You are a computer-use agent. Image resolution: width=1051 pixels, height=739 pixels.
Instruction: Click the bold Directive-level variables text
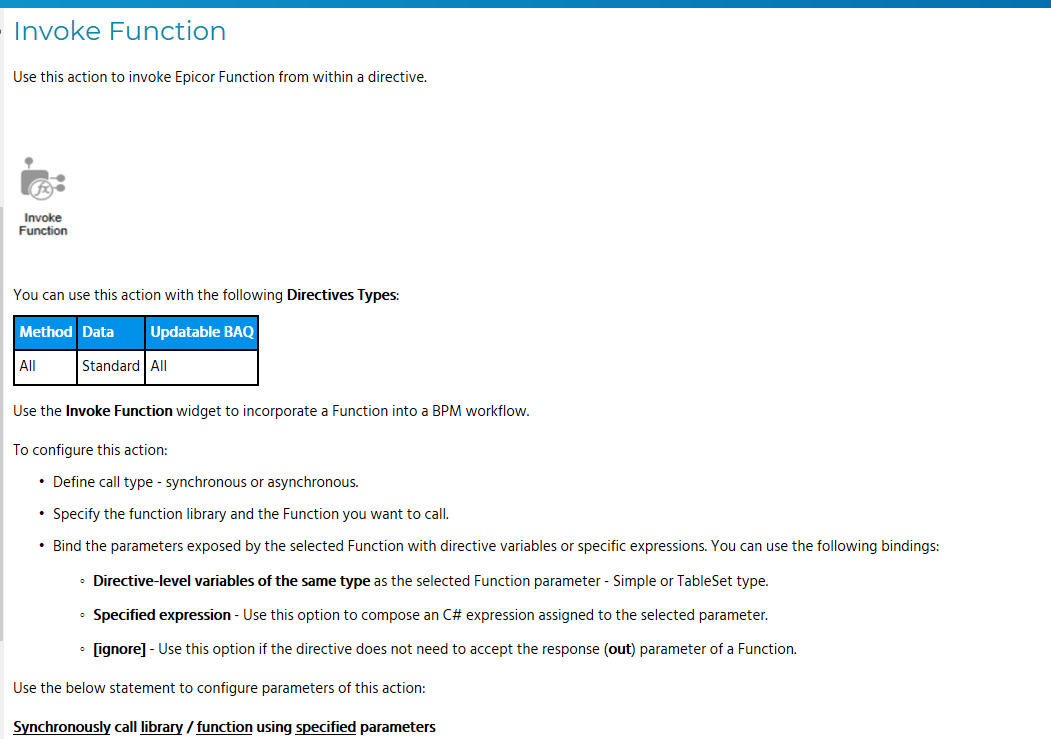[231, 581]
